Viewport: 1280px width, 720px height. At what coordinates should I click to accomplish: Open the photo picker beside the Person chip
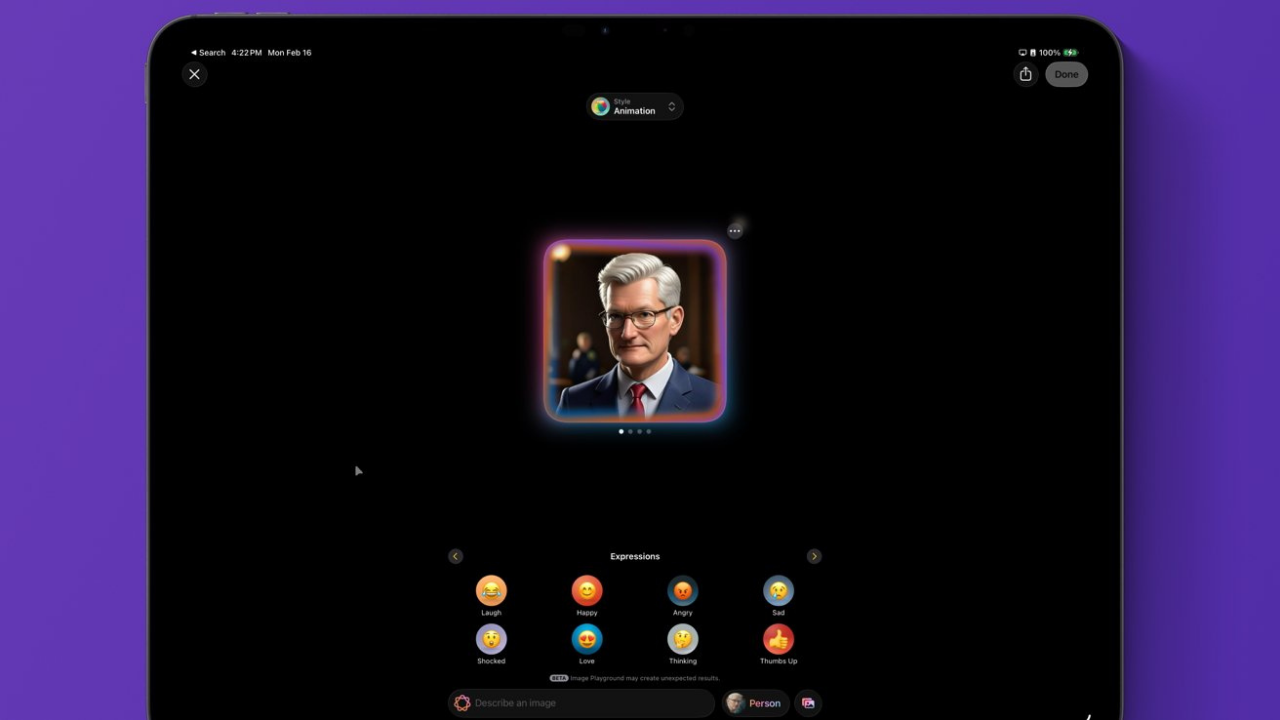click(x=808, y=703)
